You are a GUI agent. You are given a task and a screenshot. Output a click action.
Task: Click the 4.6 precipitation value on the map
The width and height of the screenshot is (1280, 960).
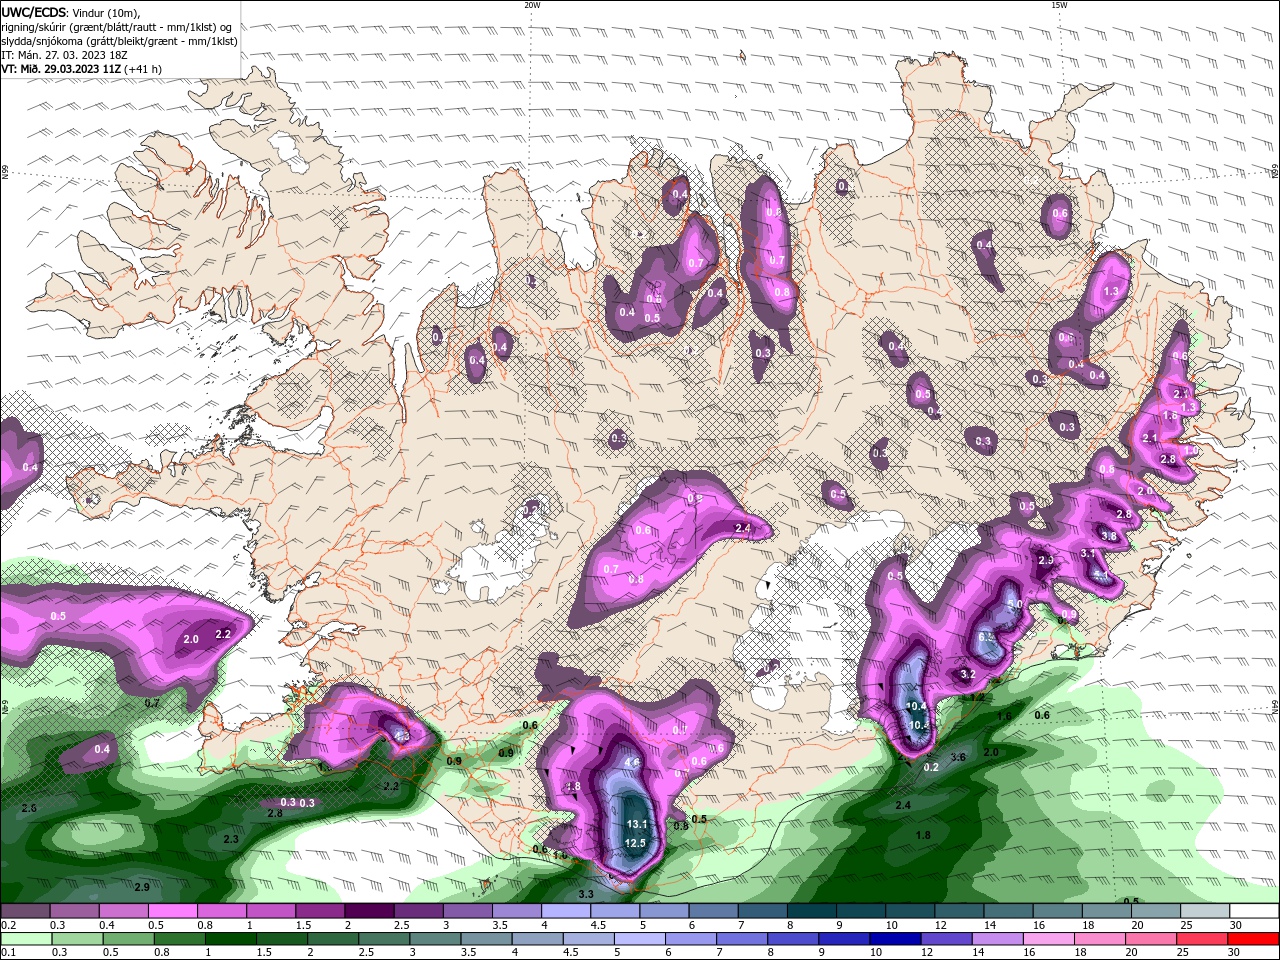[631, 762]
